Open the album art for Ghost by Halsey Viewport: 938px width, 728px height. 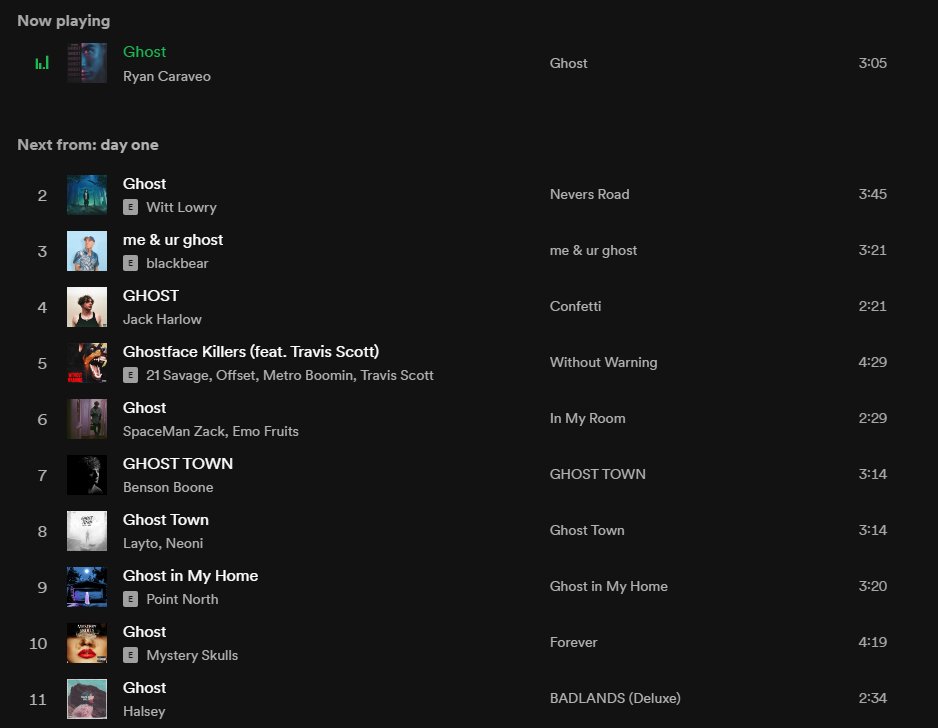87,699
